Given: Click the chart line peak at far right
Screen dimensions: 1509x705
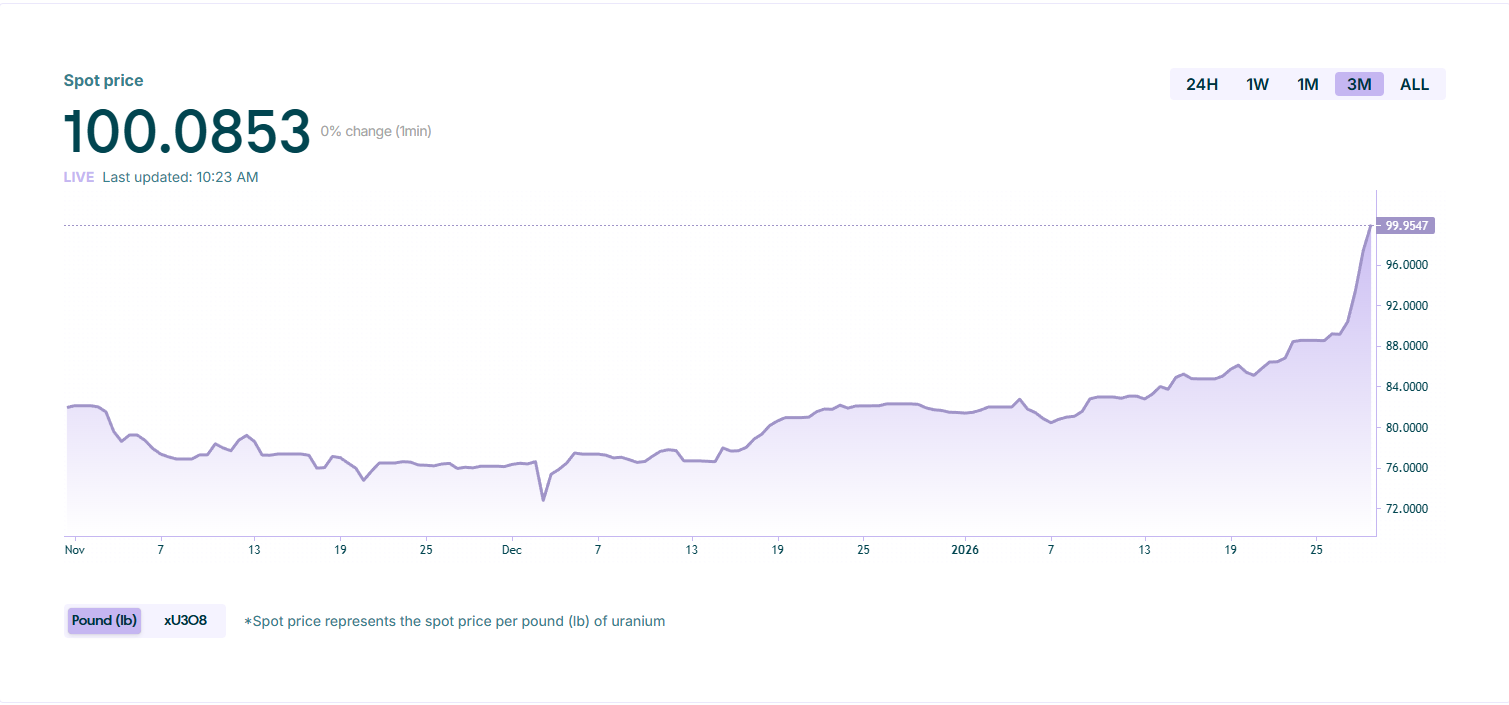Looking at the screenshot, I should (x=1370, y=227).
